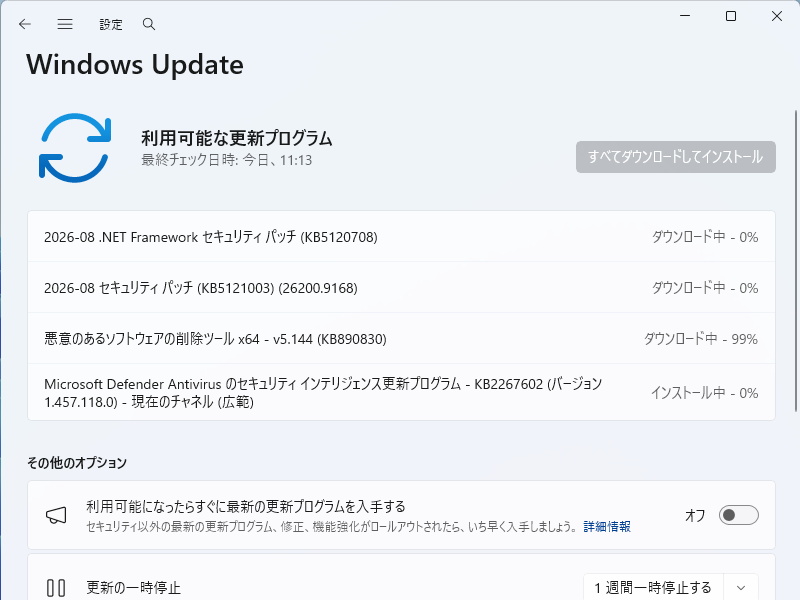Open the 詳細情報 link
800x600 pixels.
607,527
